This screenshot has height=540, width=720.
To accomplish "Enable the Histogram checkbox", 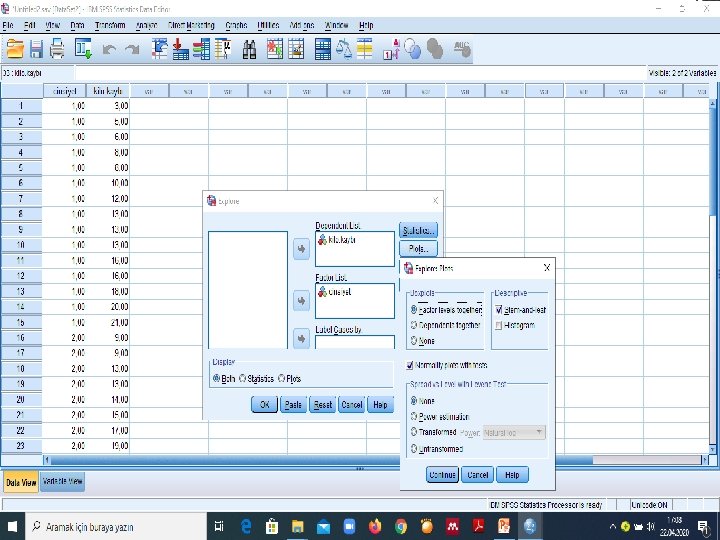I will point(499,325).
